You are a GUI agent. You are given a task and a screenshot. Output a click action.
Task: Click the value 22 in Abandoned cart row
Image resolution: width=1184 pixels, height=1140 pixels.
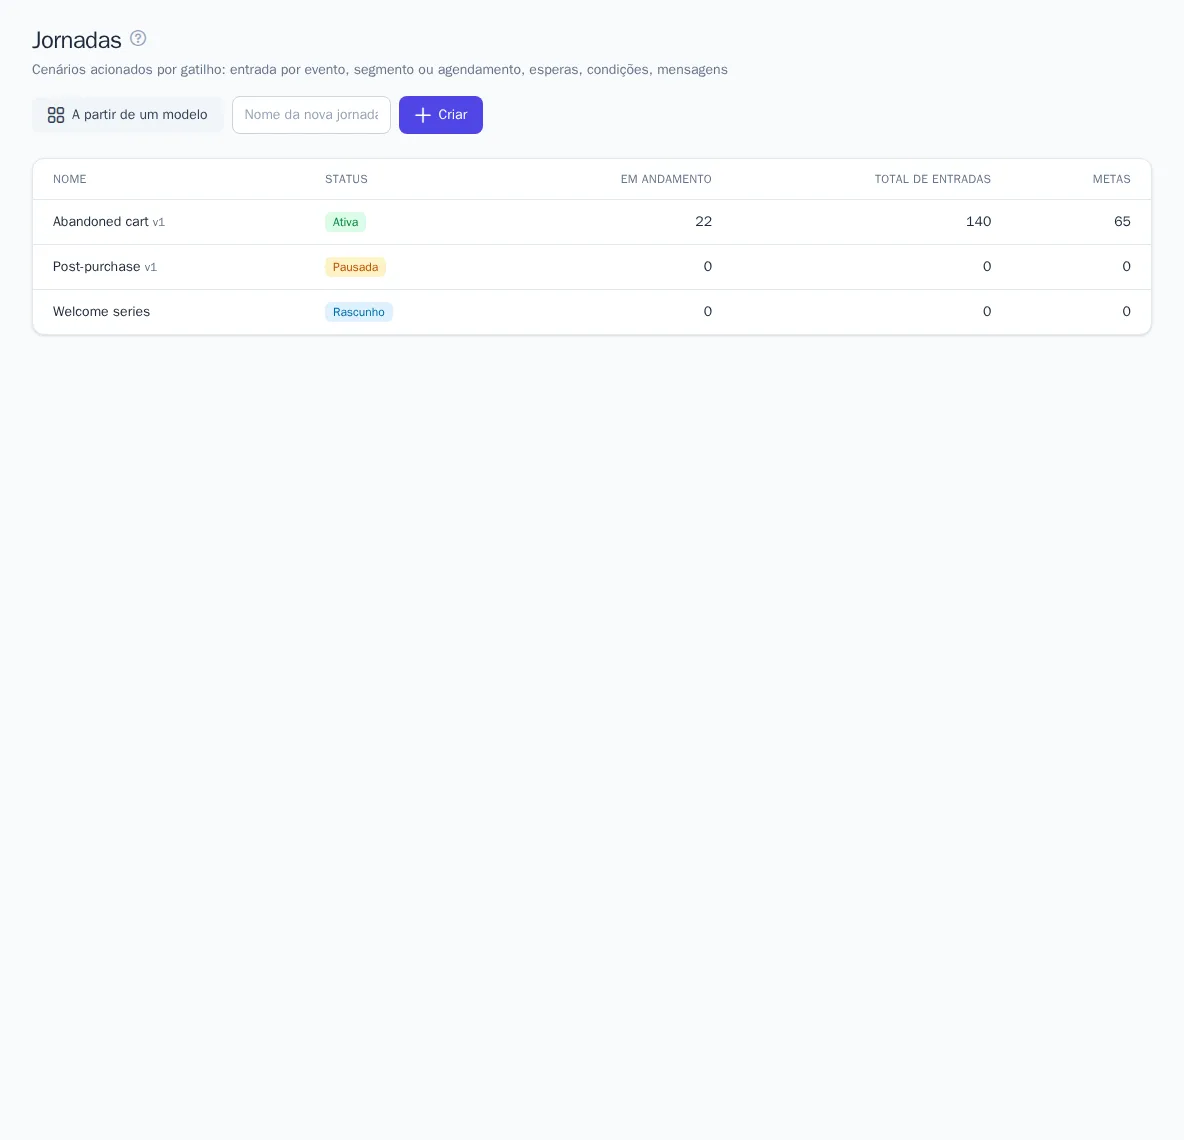click(704, 221)
